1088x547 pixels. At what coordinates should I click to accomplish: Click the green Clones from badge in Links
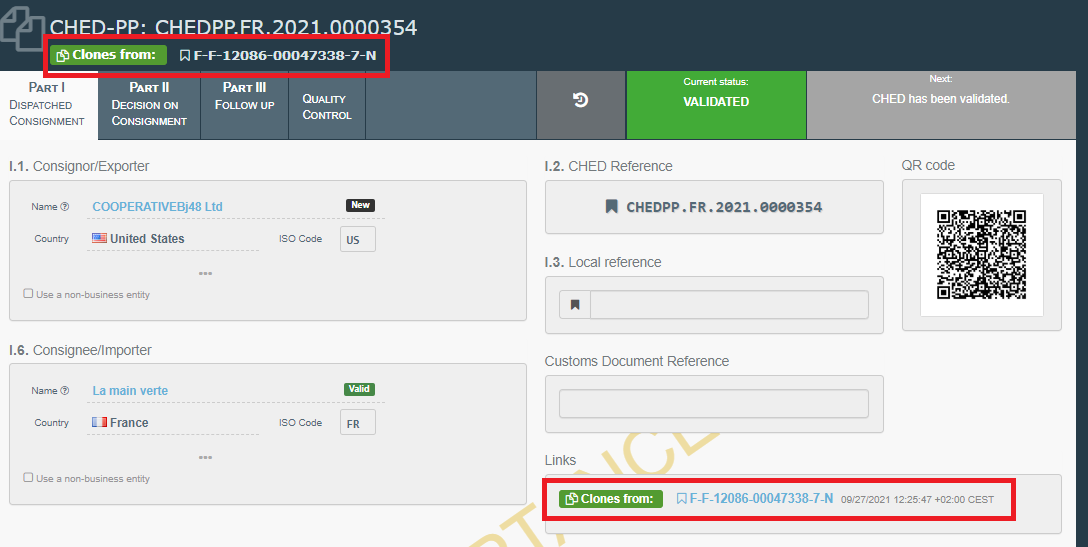(x=611, y=498)
